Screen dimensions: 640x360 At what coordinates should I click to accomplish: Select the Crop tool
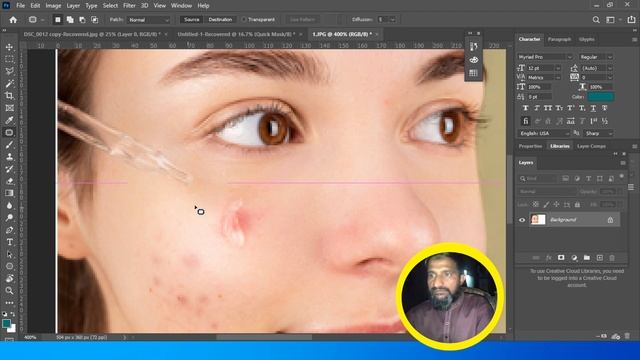click(9, 96)
